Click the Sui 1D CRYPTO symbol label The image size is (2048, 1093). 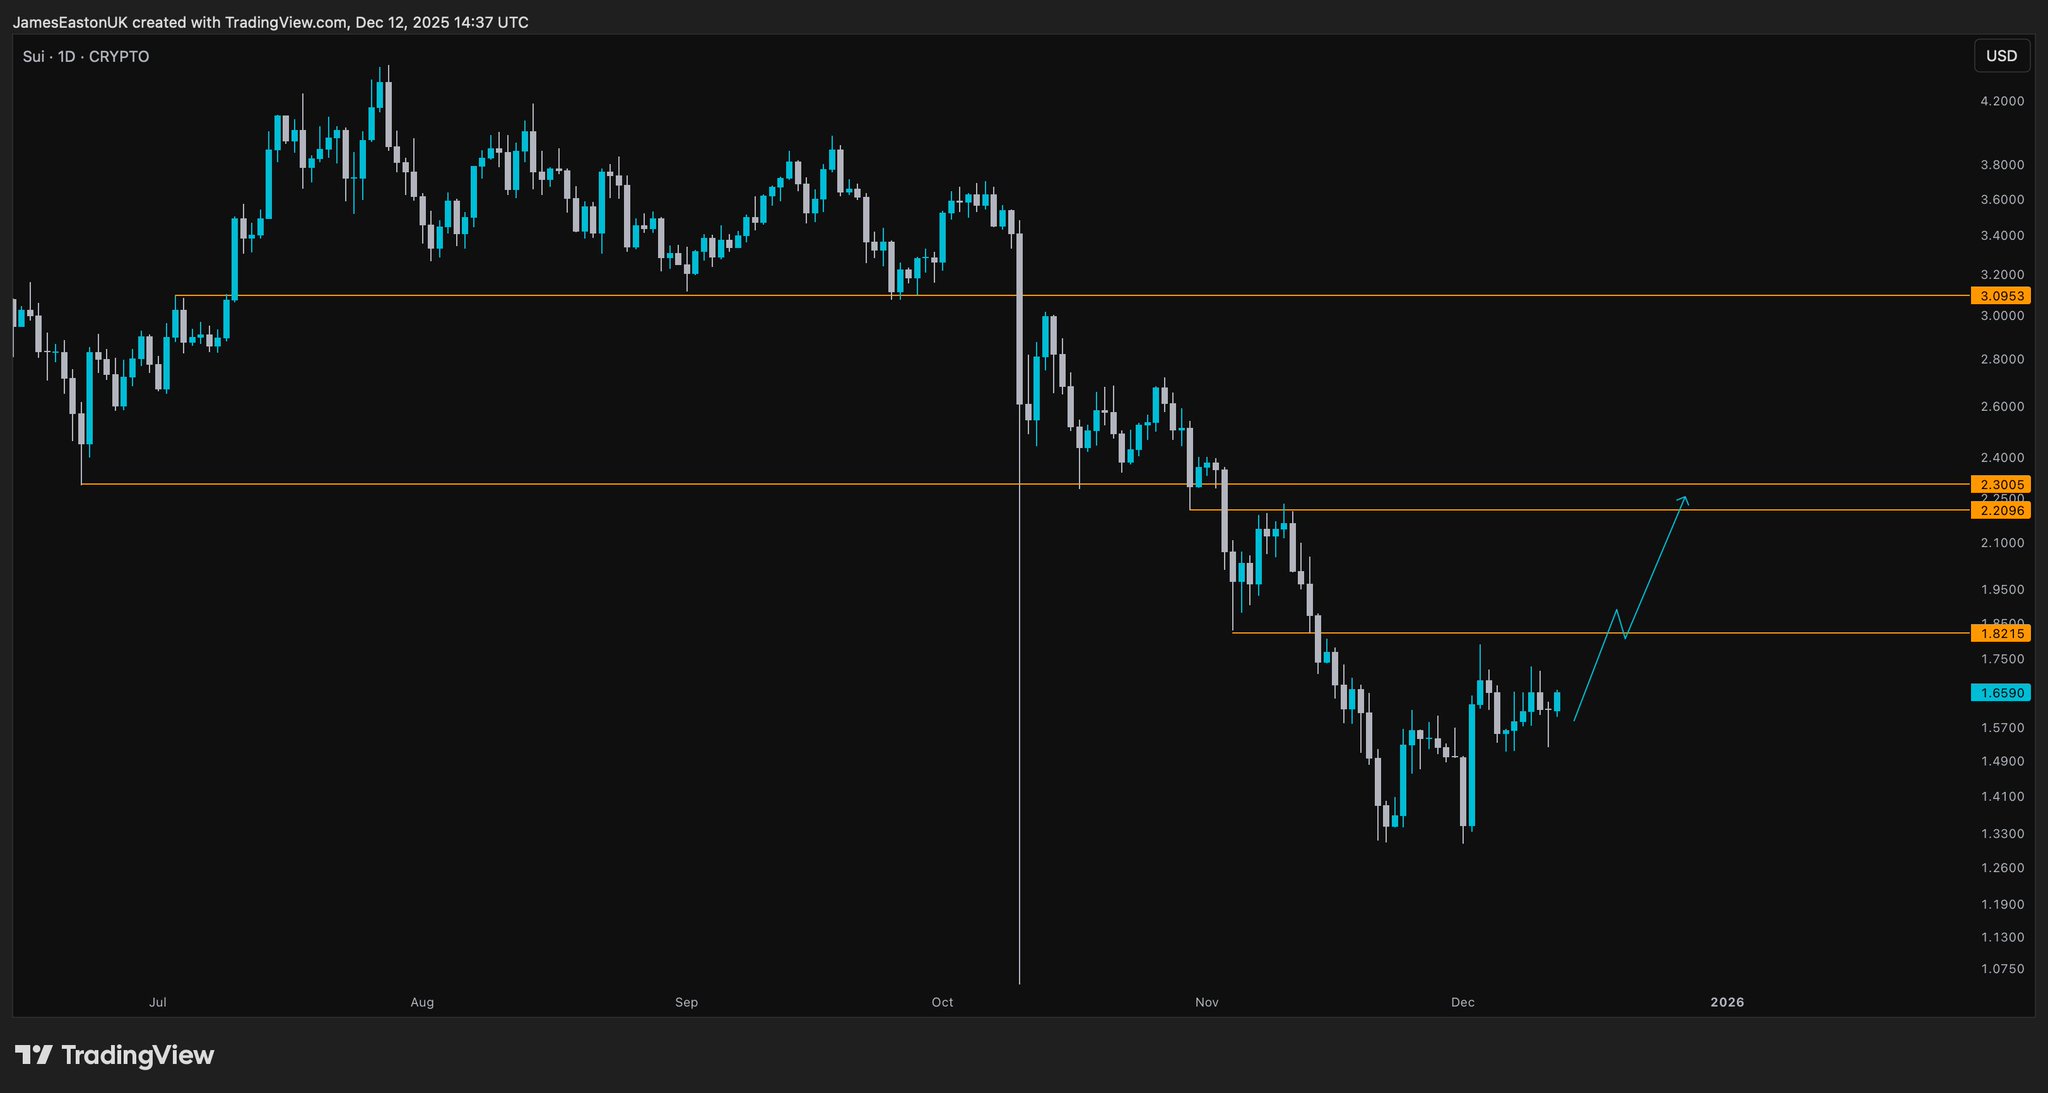pos(86,57)
